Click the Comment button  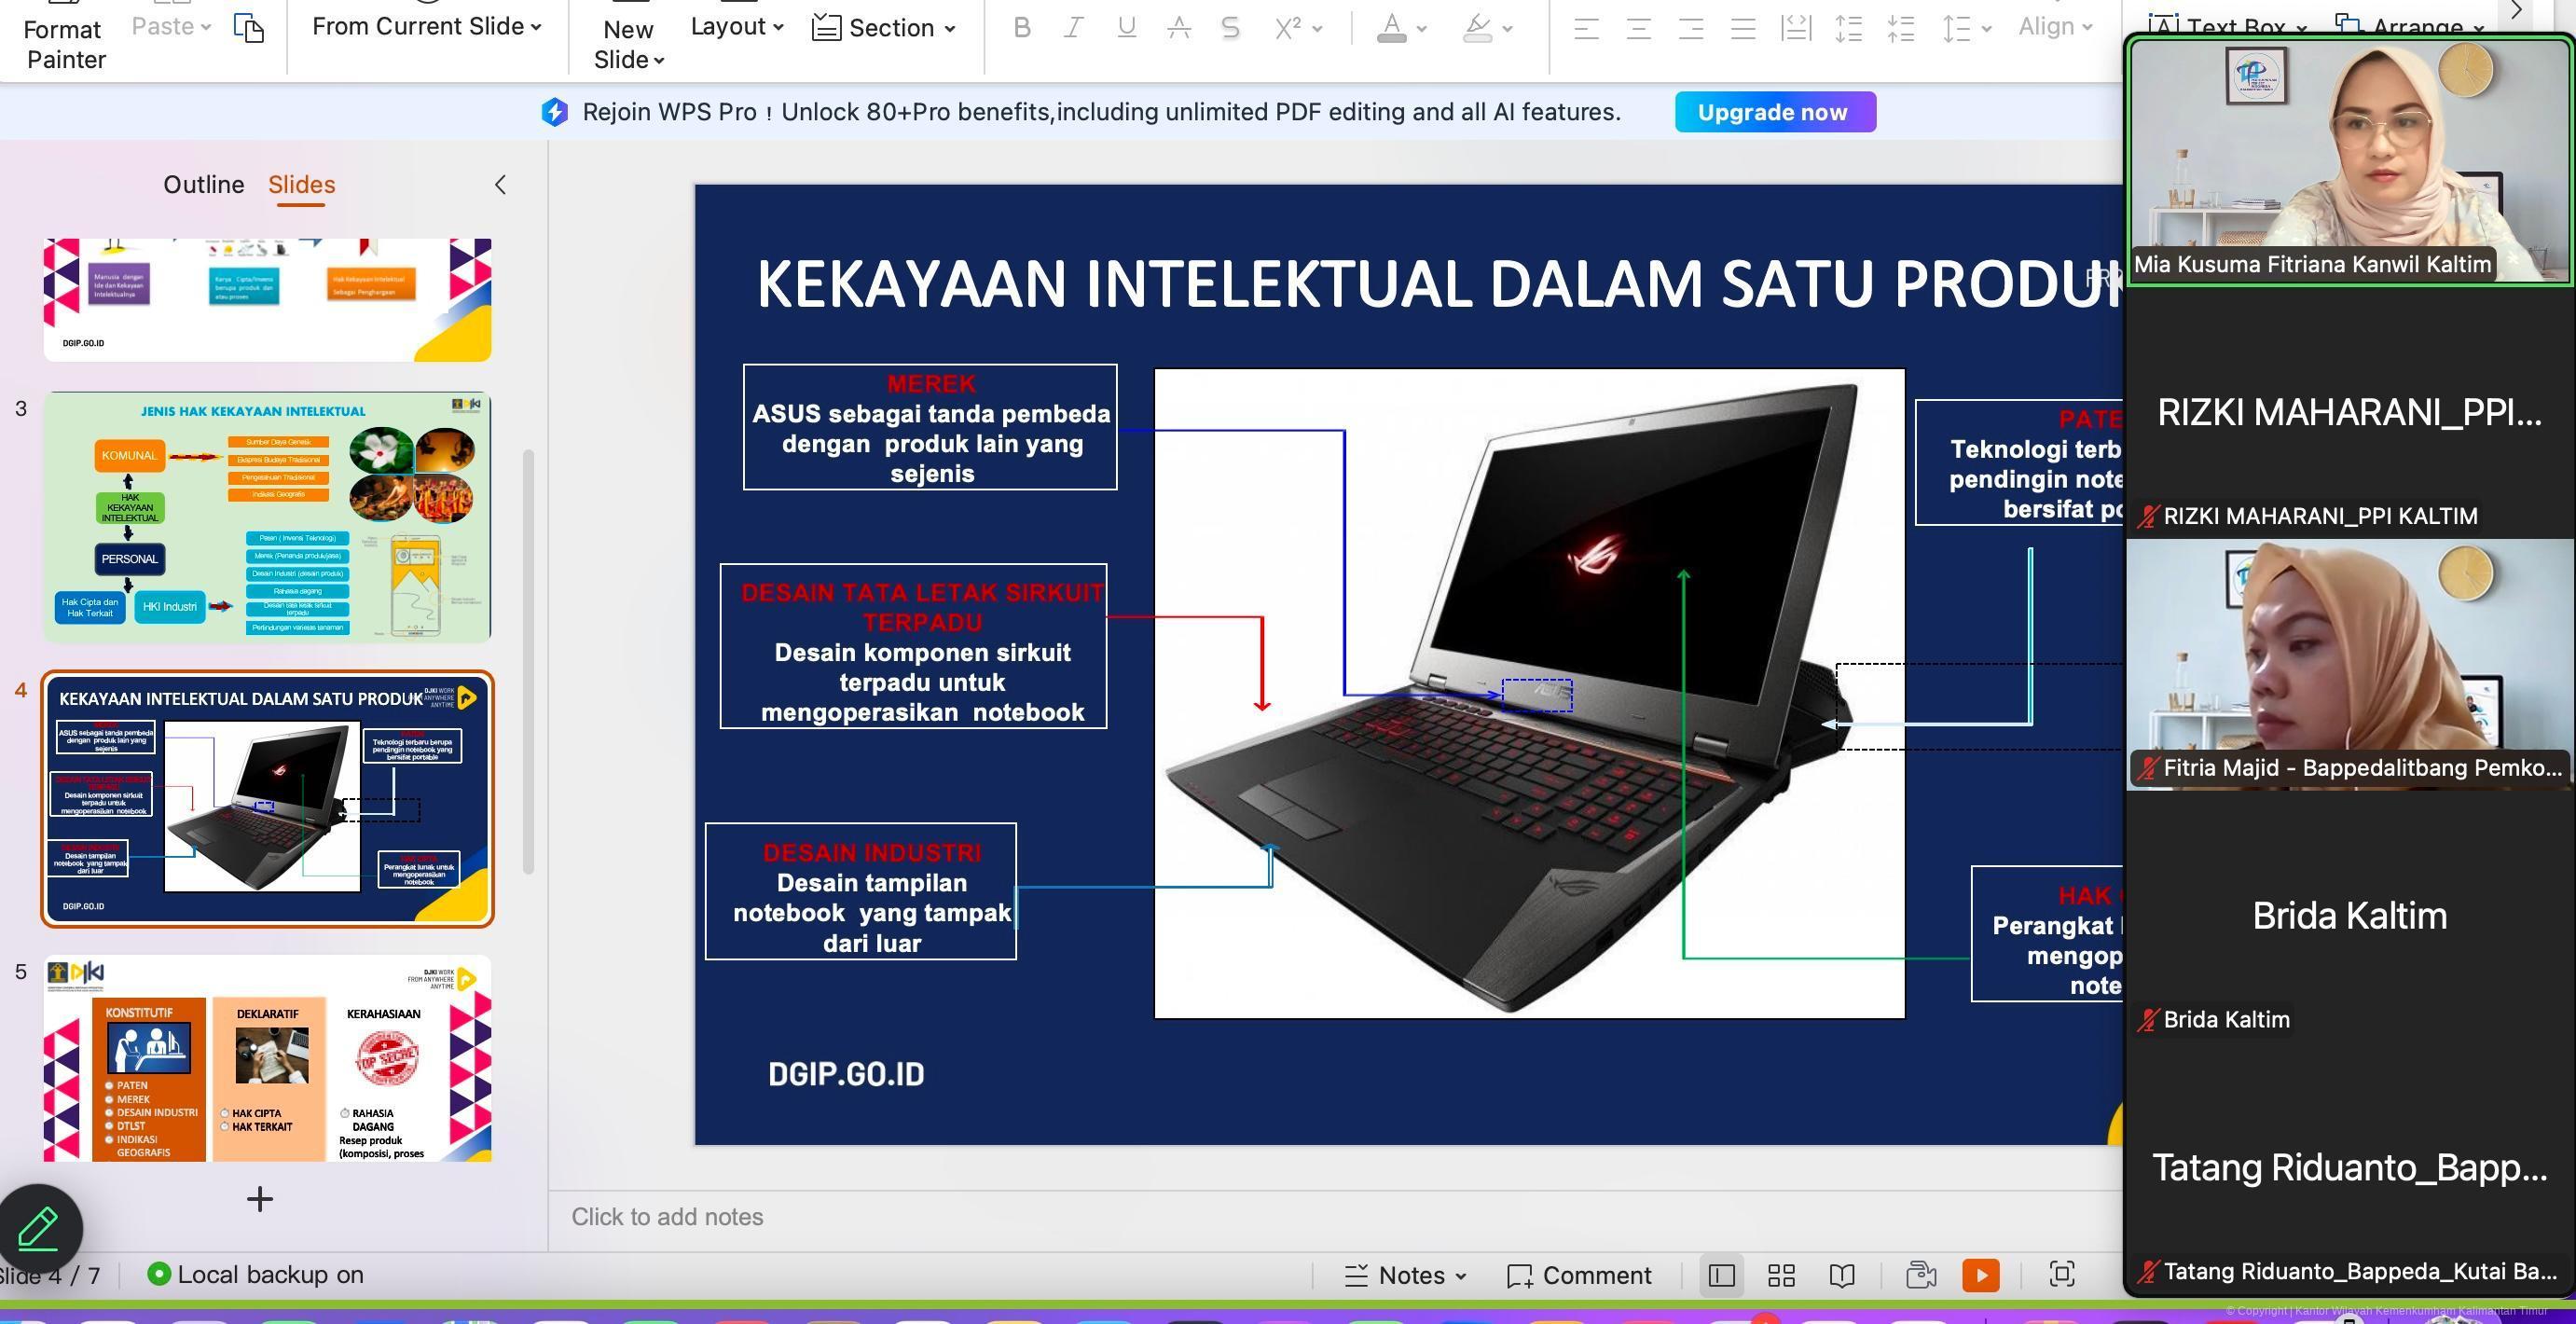[x=1579, y=1275]
